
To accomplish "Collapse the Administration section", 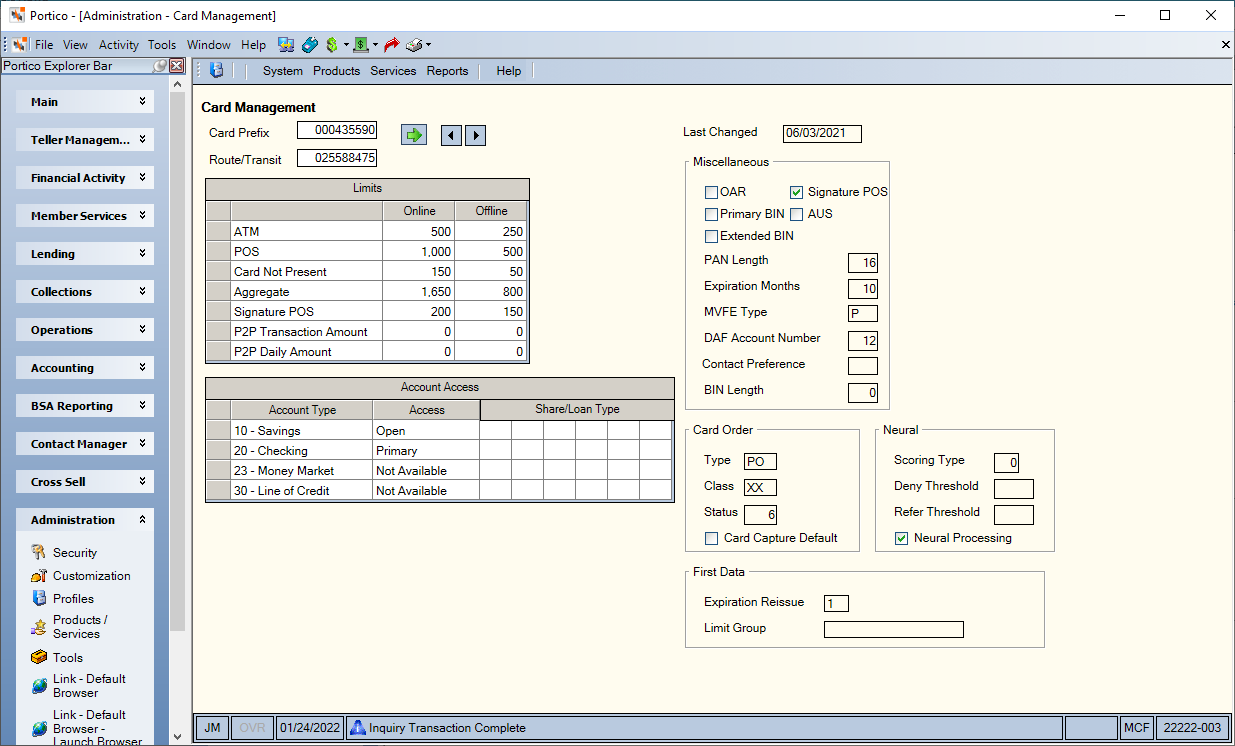I will coord(85,520).
